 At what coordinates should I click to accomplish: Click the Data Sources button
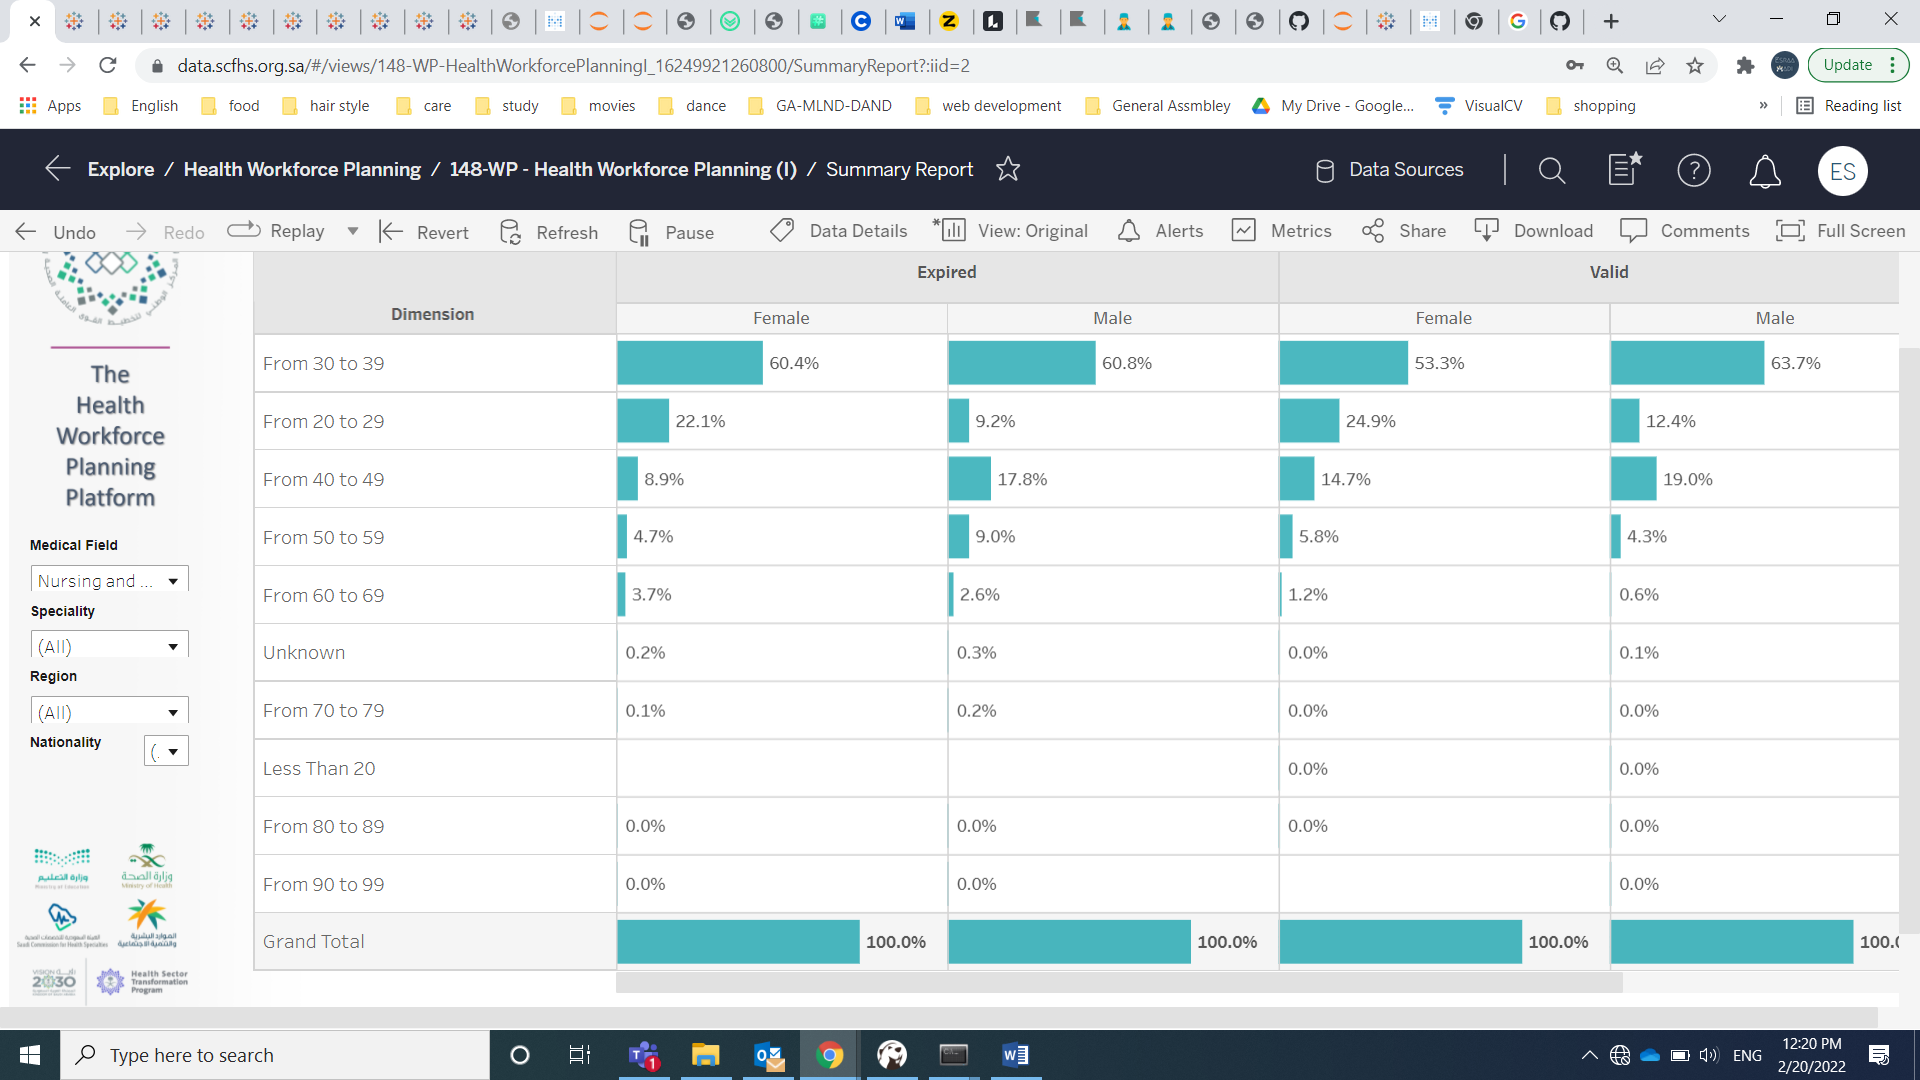pos(1389,170)
